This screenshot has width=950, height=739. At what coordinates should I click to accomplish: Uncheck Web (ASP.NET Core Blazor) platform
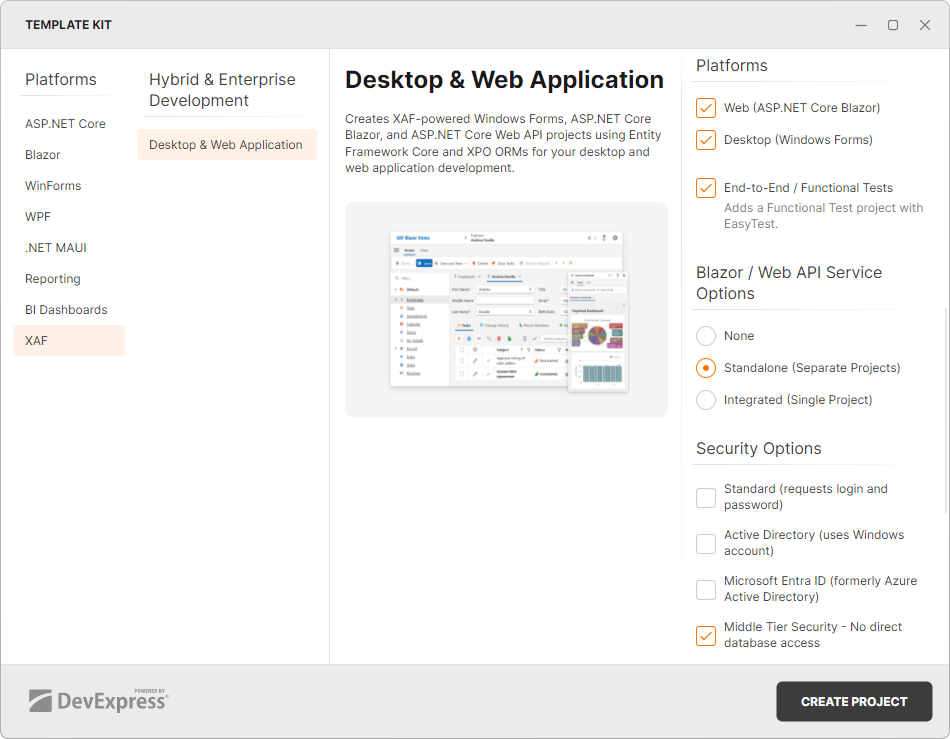[705, 107]
